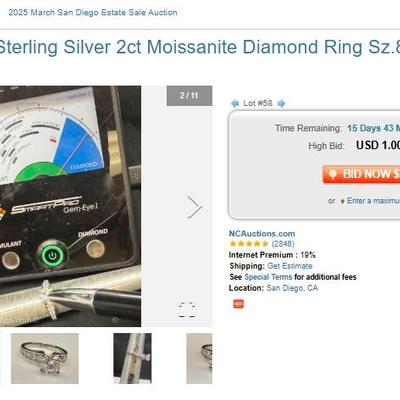Click green arrow beside Enter a maximum

click(342, 201)
